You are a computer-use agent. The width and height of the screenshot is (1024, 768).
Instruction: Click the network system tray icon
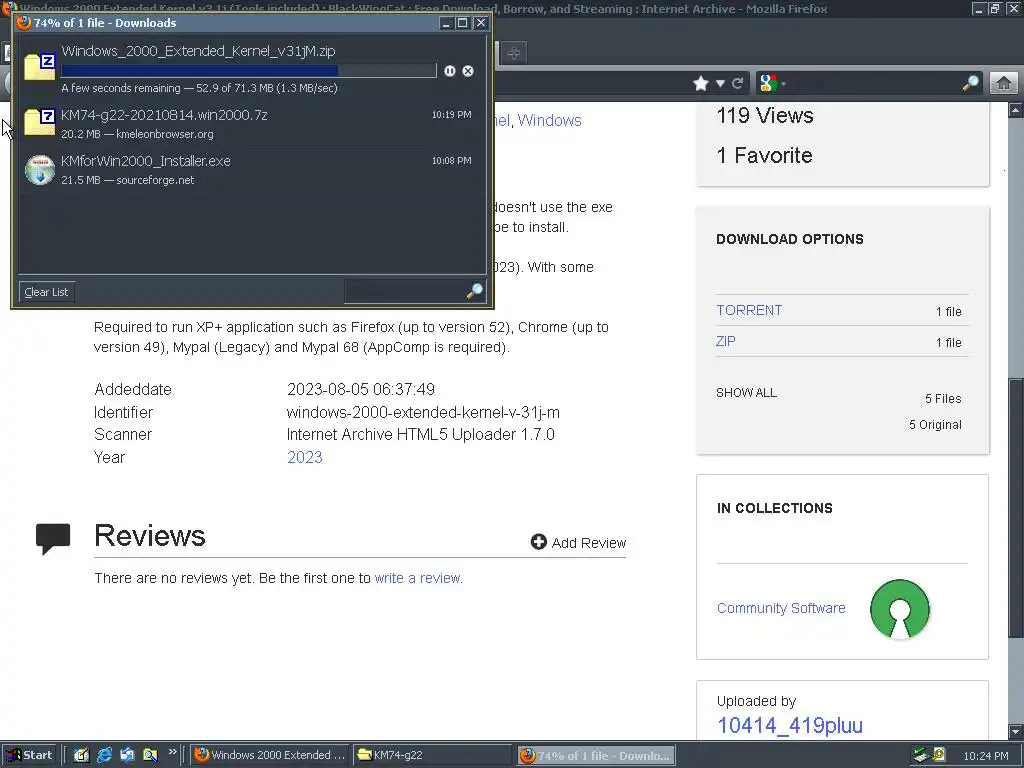click(x=921, y=755)
